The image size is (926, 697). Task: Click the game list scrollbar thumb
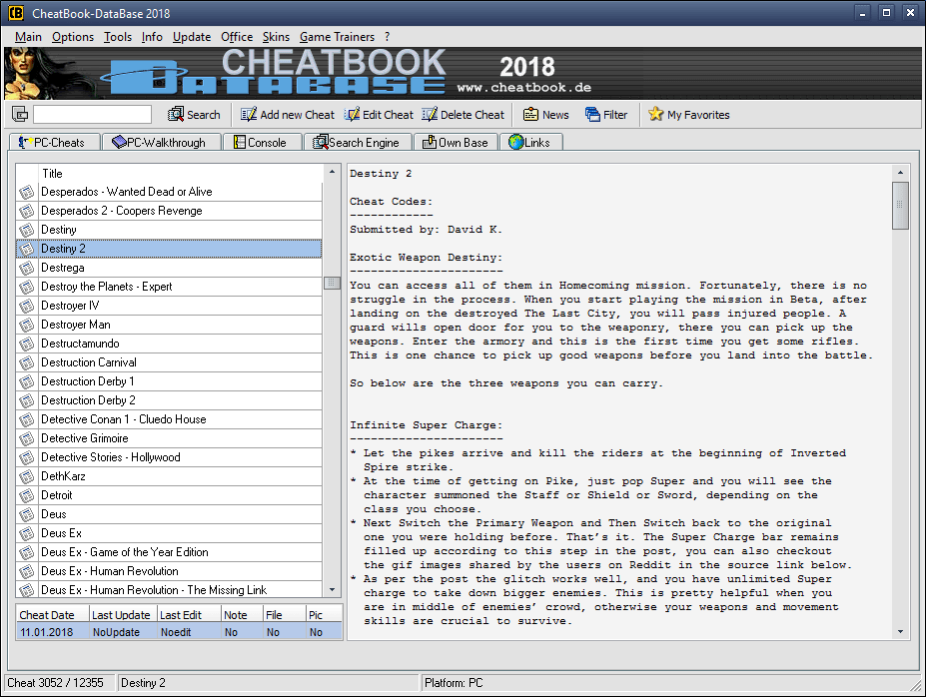(x=332, y=283)
